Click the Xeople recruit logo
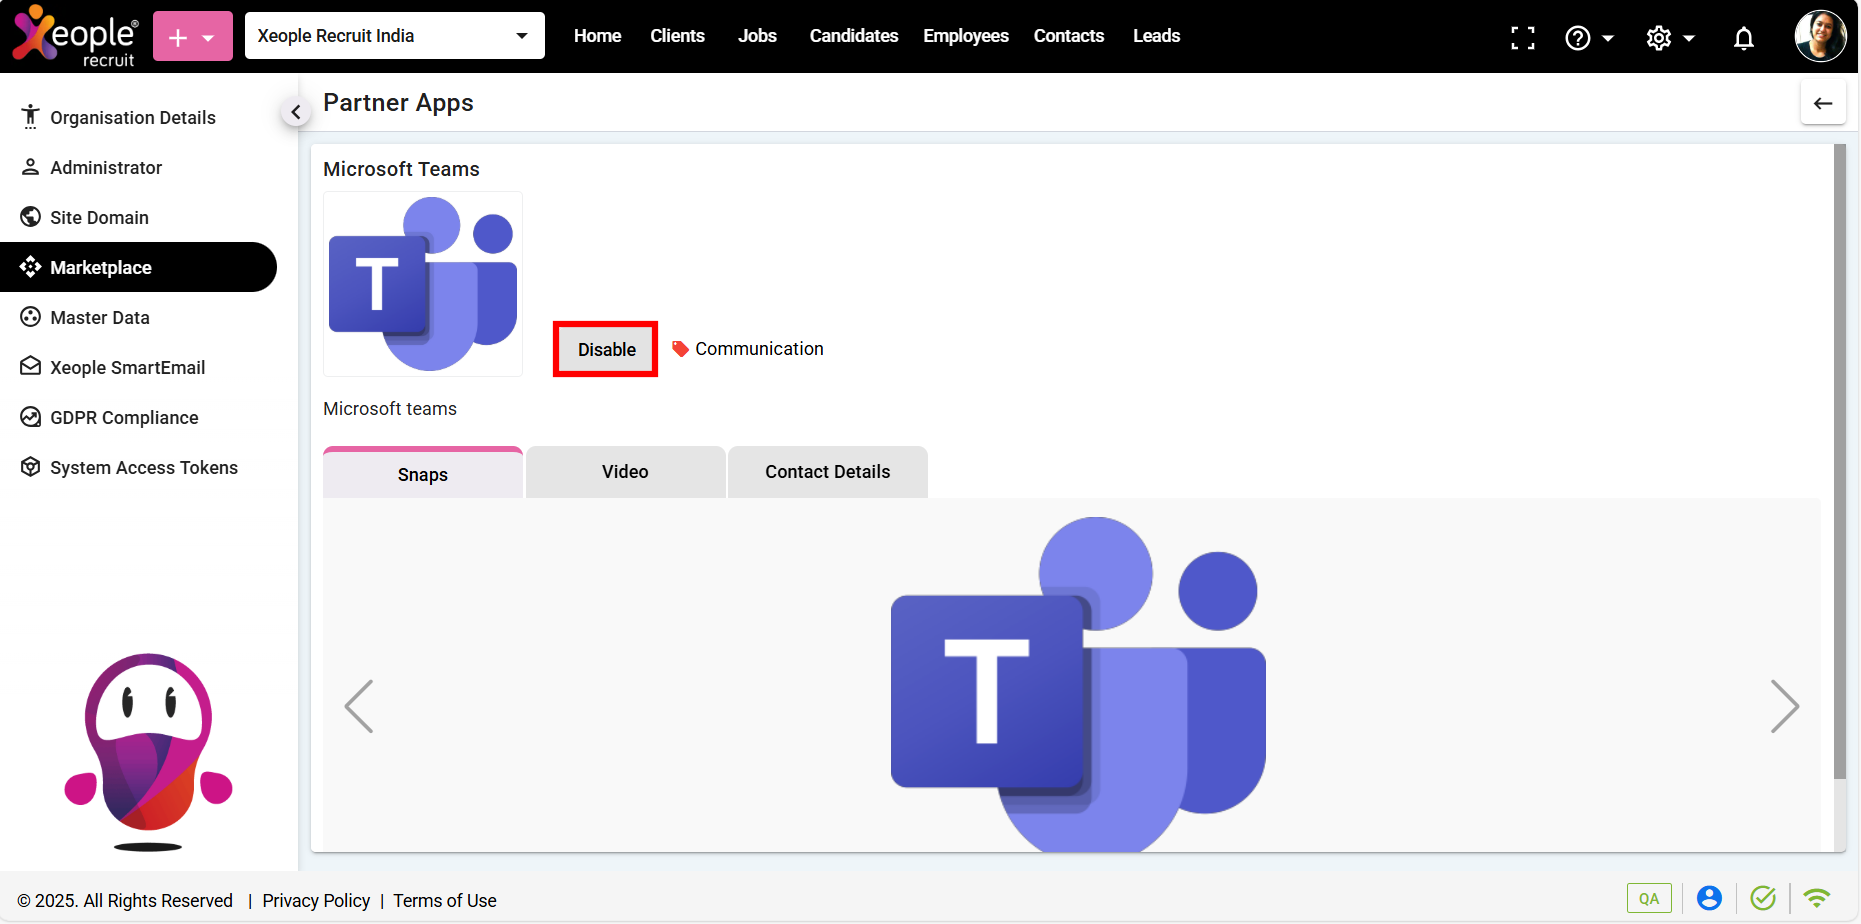Screen dimensions: 1861x924 (75, 36)
